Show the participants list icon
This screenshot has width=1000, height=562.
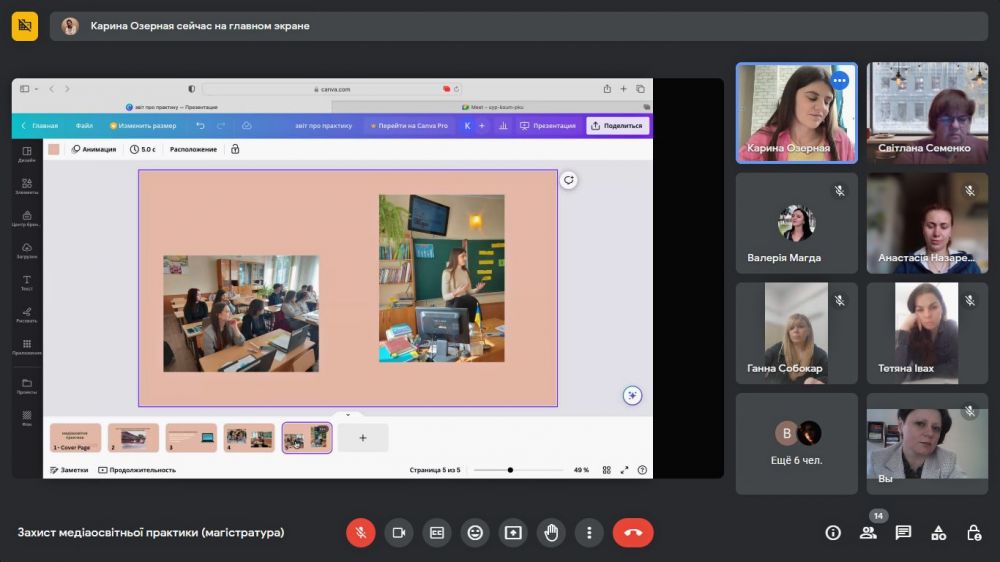pos(868,533)
